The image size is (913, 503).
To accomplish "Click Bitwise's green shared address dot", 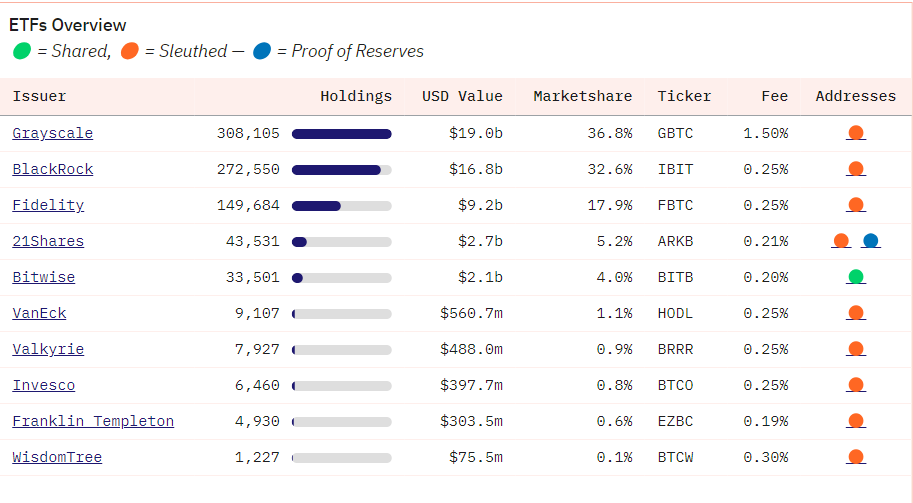I will pyautogui.click(x=855, y=277).
